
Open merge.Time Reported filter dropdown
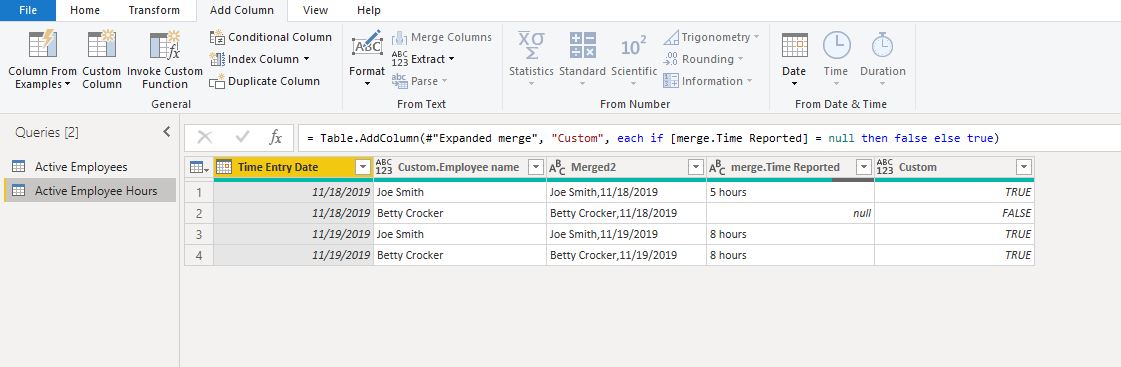coord(864,167)
